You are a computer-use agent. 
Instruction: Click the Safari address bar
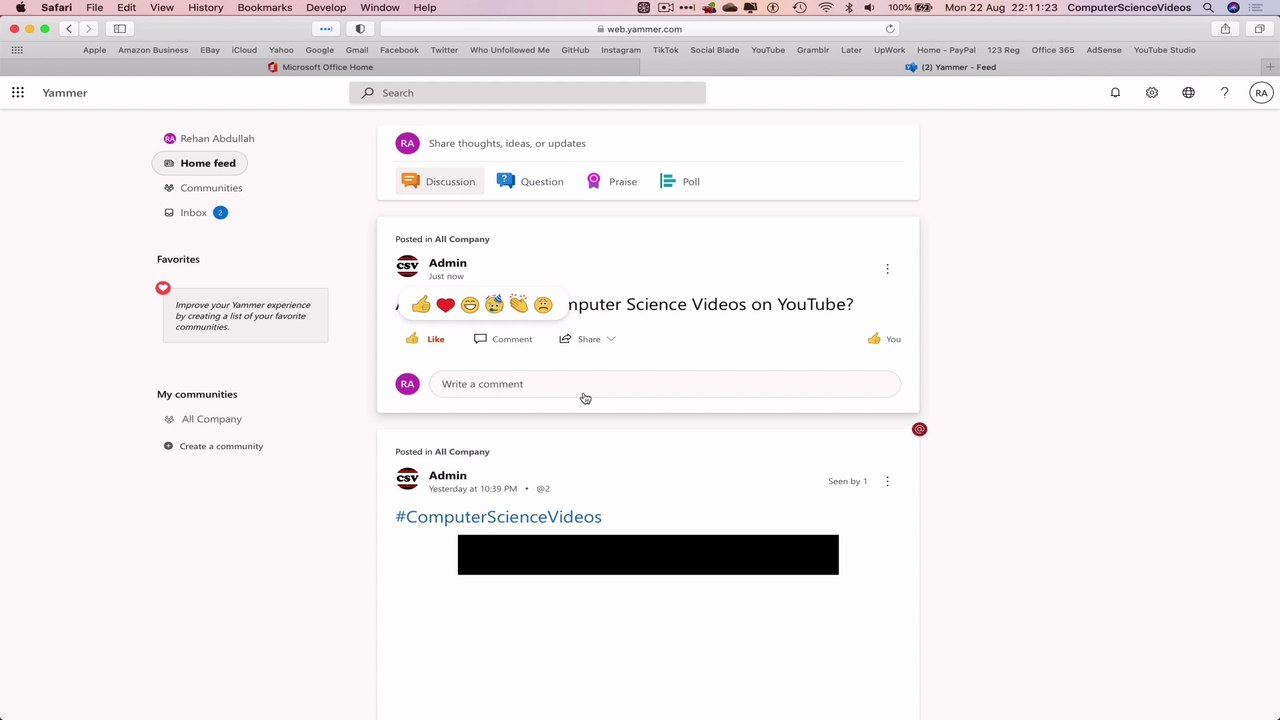pyautogui.click(x=640, y=29)
